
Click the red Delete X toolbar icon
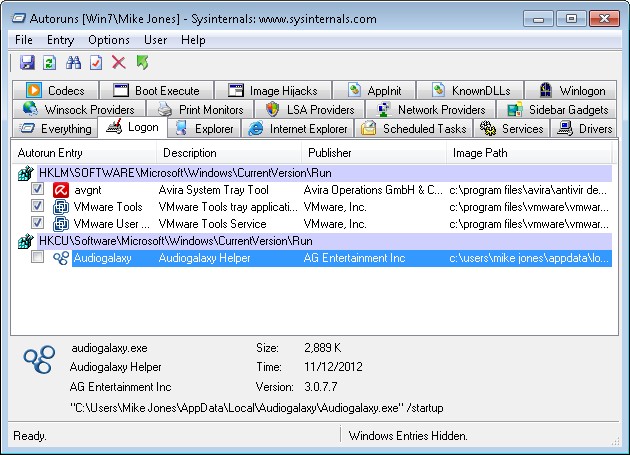point(119,62)
